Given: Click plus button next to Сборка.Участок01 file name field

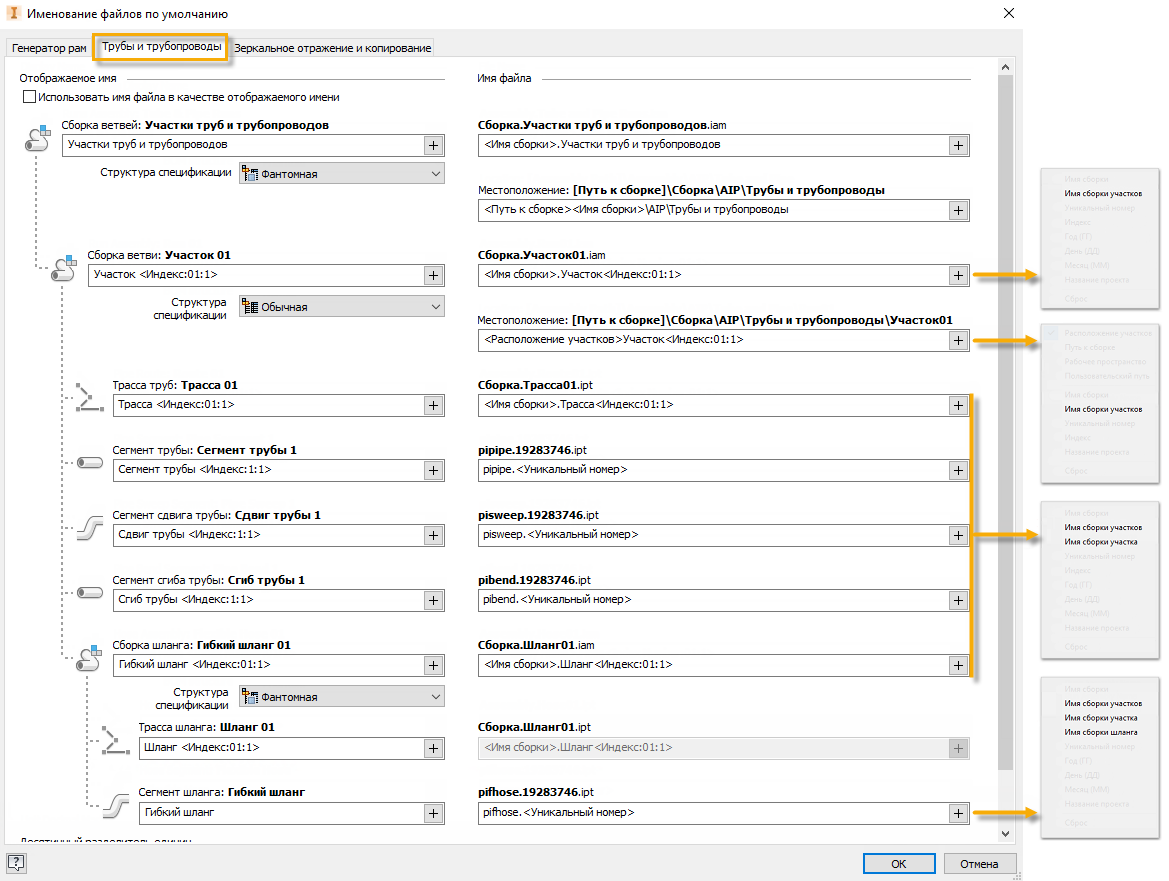Looking at the screenshot, I should click(958, 275).
